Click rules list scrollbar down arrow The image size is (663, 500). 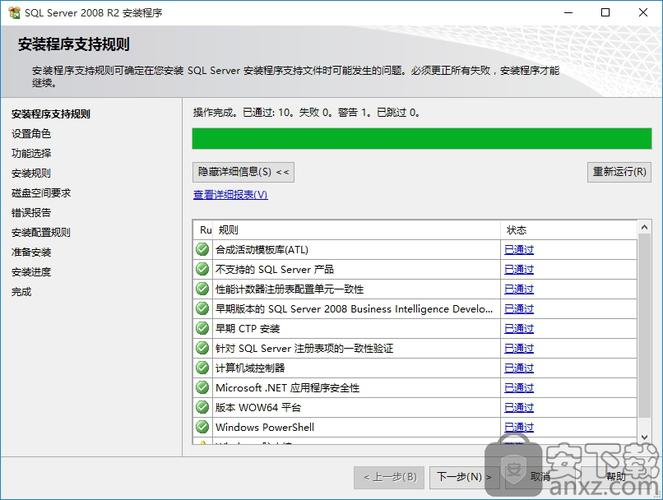[x=644, y=437]
